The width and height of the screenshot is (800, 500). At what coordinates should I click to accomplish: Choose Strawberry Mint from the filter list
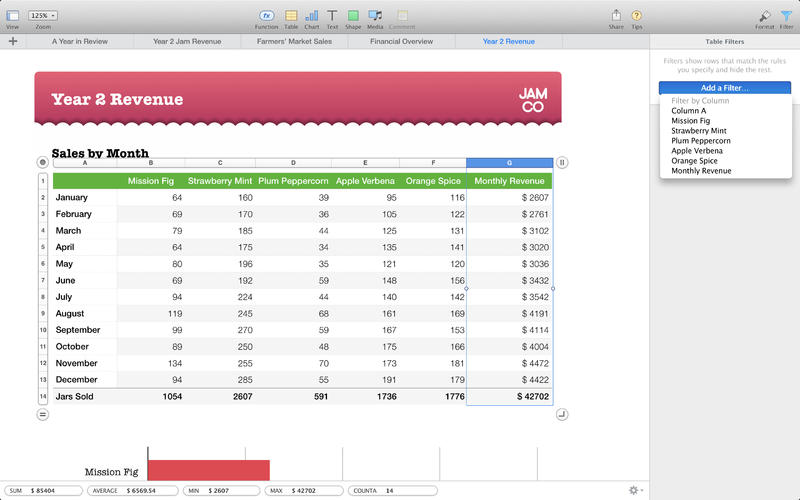click(700, 131)
